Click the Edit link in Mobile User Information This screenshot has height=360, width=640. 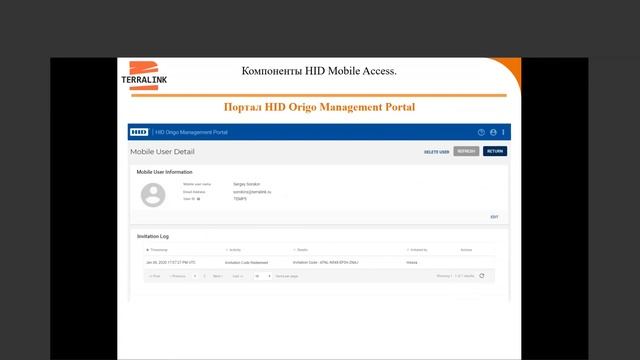(x=494, y=217)
